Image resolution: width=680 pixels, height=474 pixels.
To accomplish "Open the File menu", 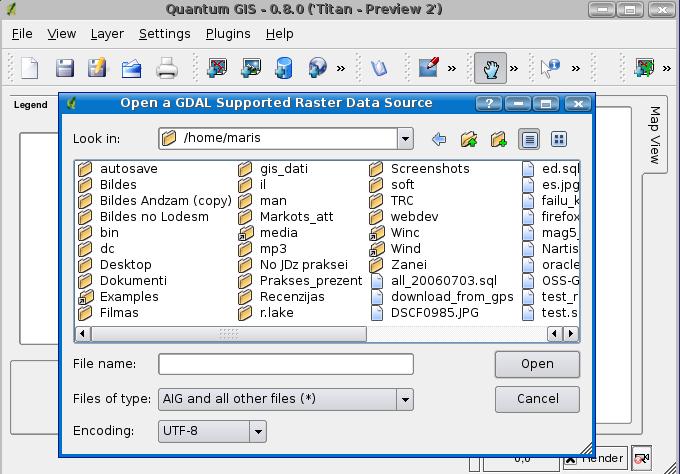I will click(22, 34).
